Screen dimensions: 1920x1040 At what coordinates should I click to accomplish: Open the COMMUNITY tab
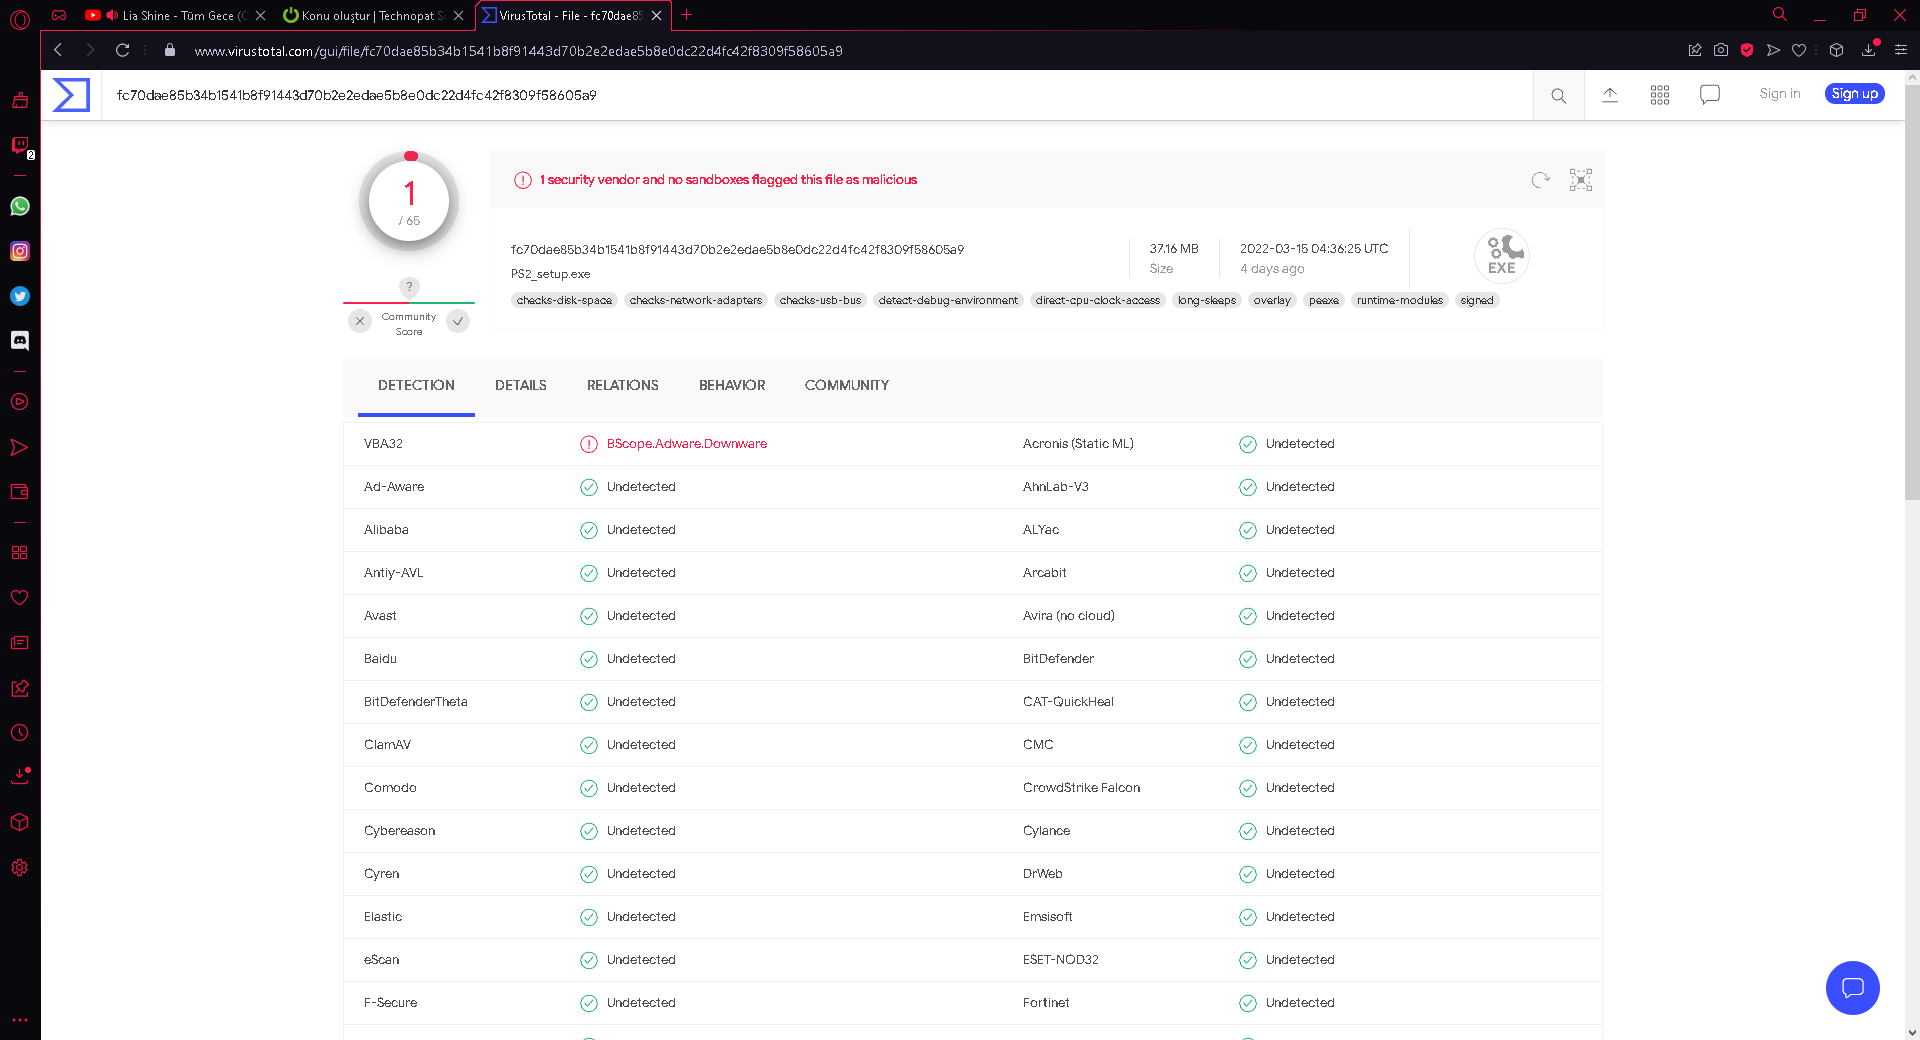[847, 386]
